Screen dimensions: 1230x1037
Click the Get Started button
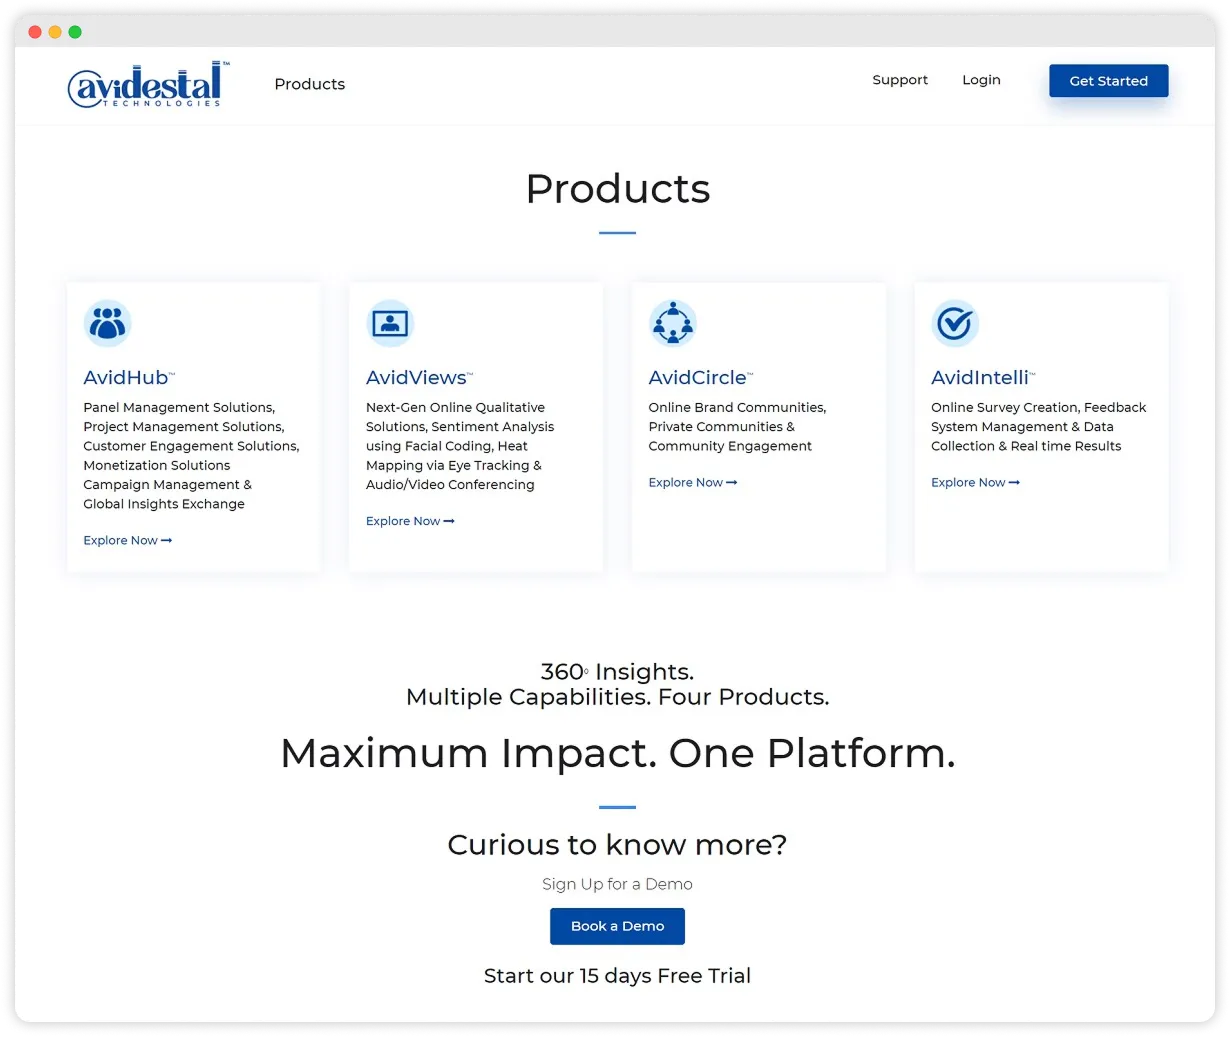(x=1108, y=81)
